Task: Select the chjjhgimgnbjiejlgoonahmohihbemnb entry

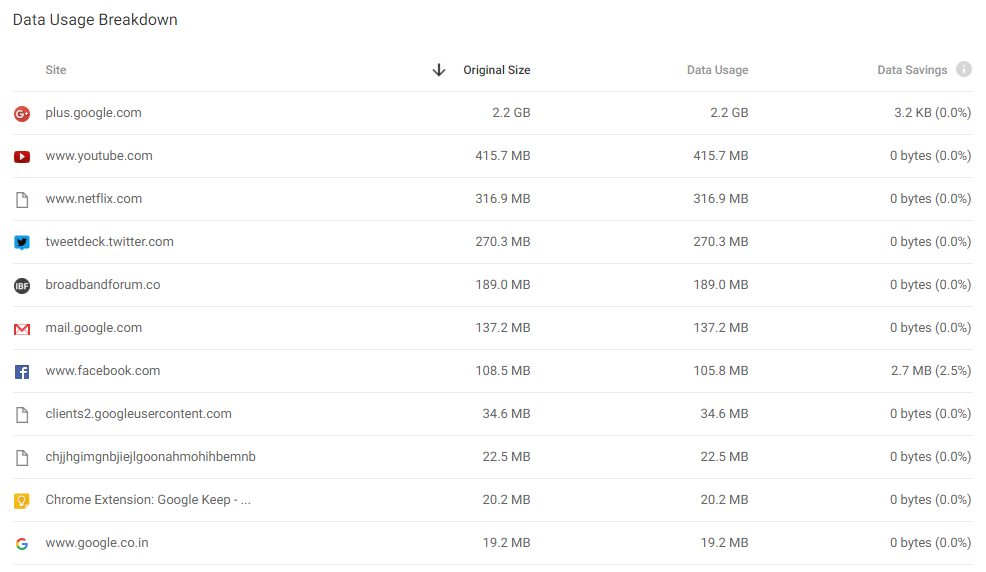Action: [150, 457]
